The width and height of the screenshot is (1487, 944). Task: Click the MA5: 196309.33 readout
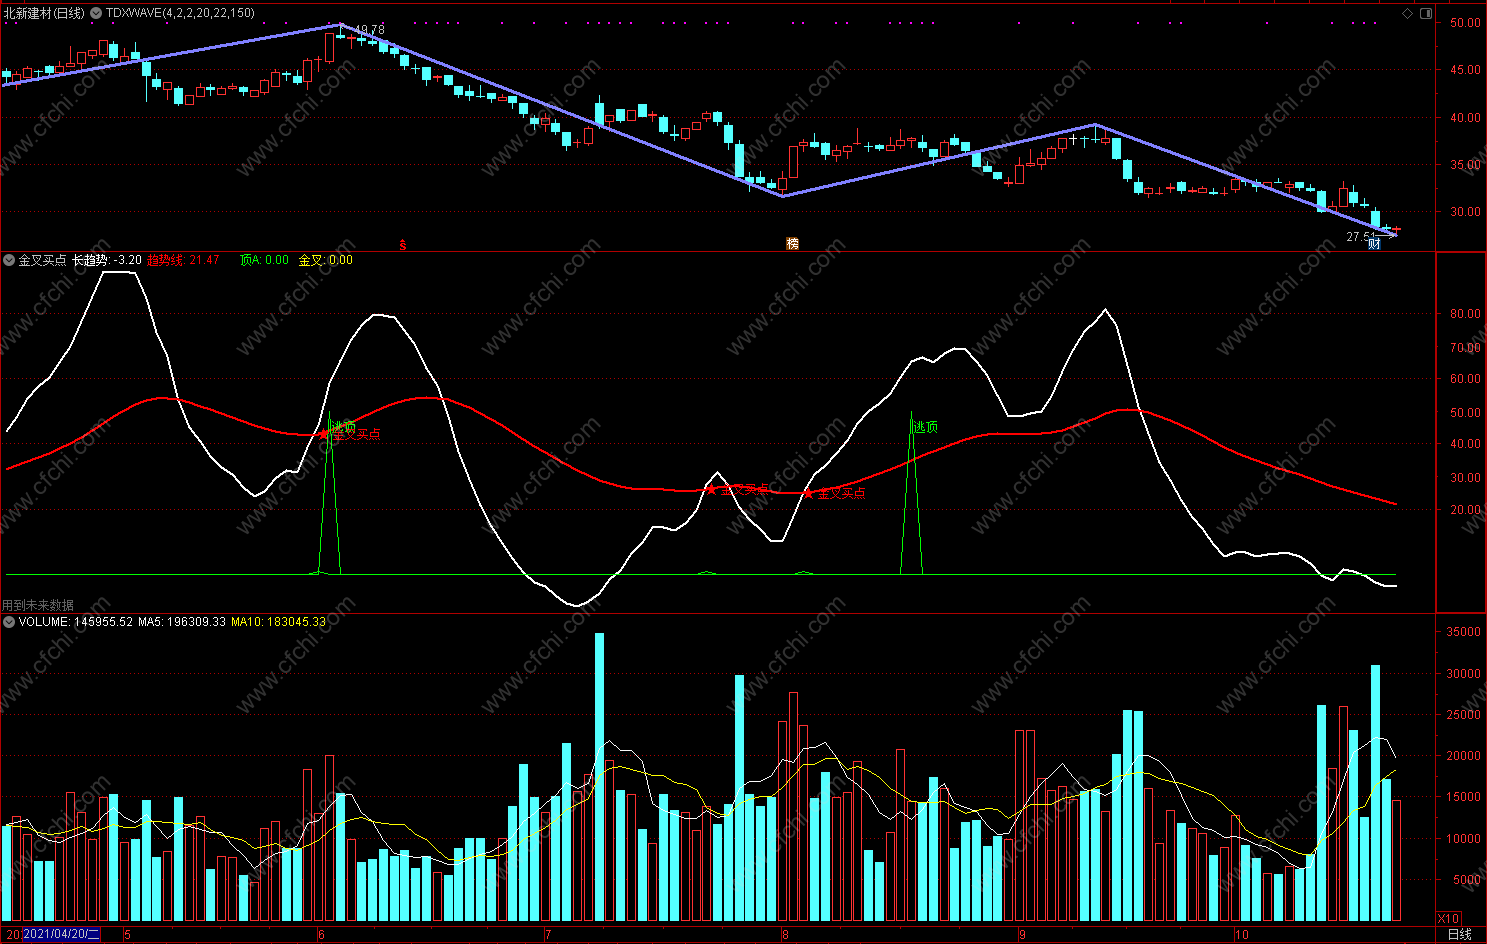[182, 622]
